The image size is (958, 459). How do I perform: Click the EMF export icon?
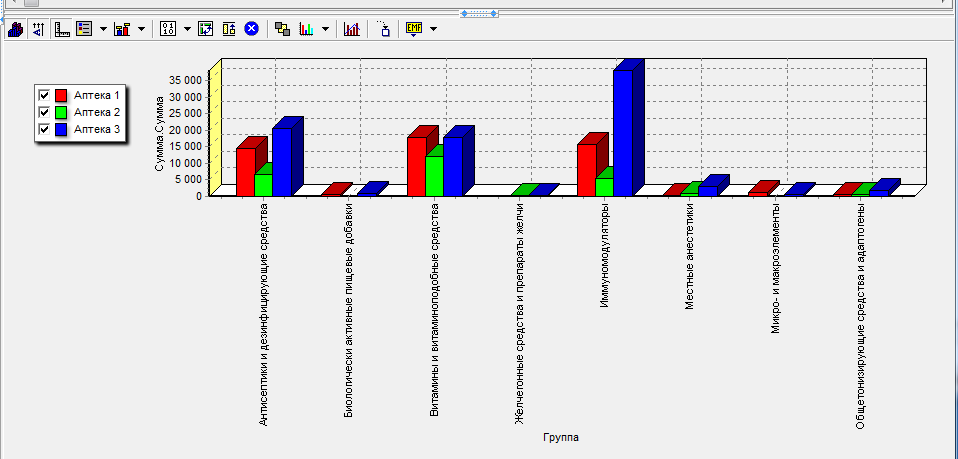tap(414, 29)
